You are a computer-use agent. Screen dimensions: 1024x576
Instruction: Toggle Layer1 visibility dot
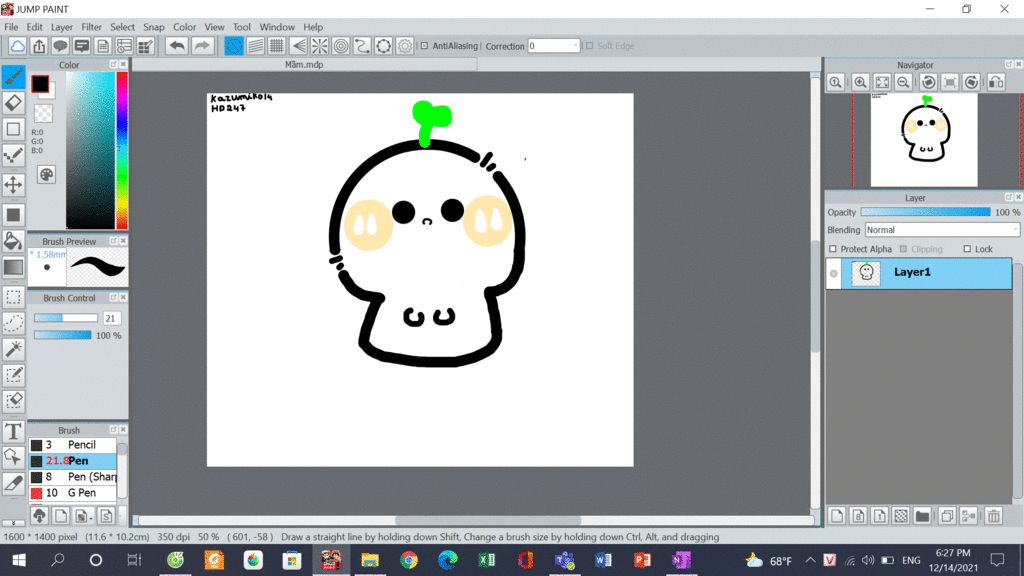(833, 274)
